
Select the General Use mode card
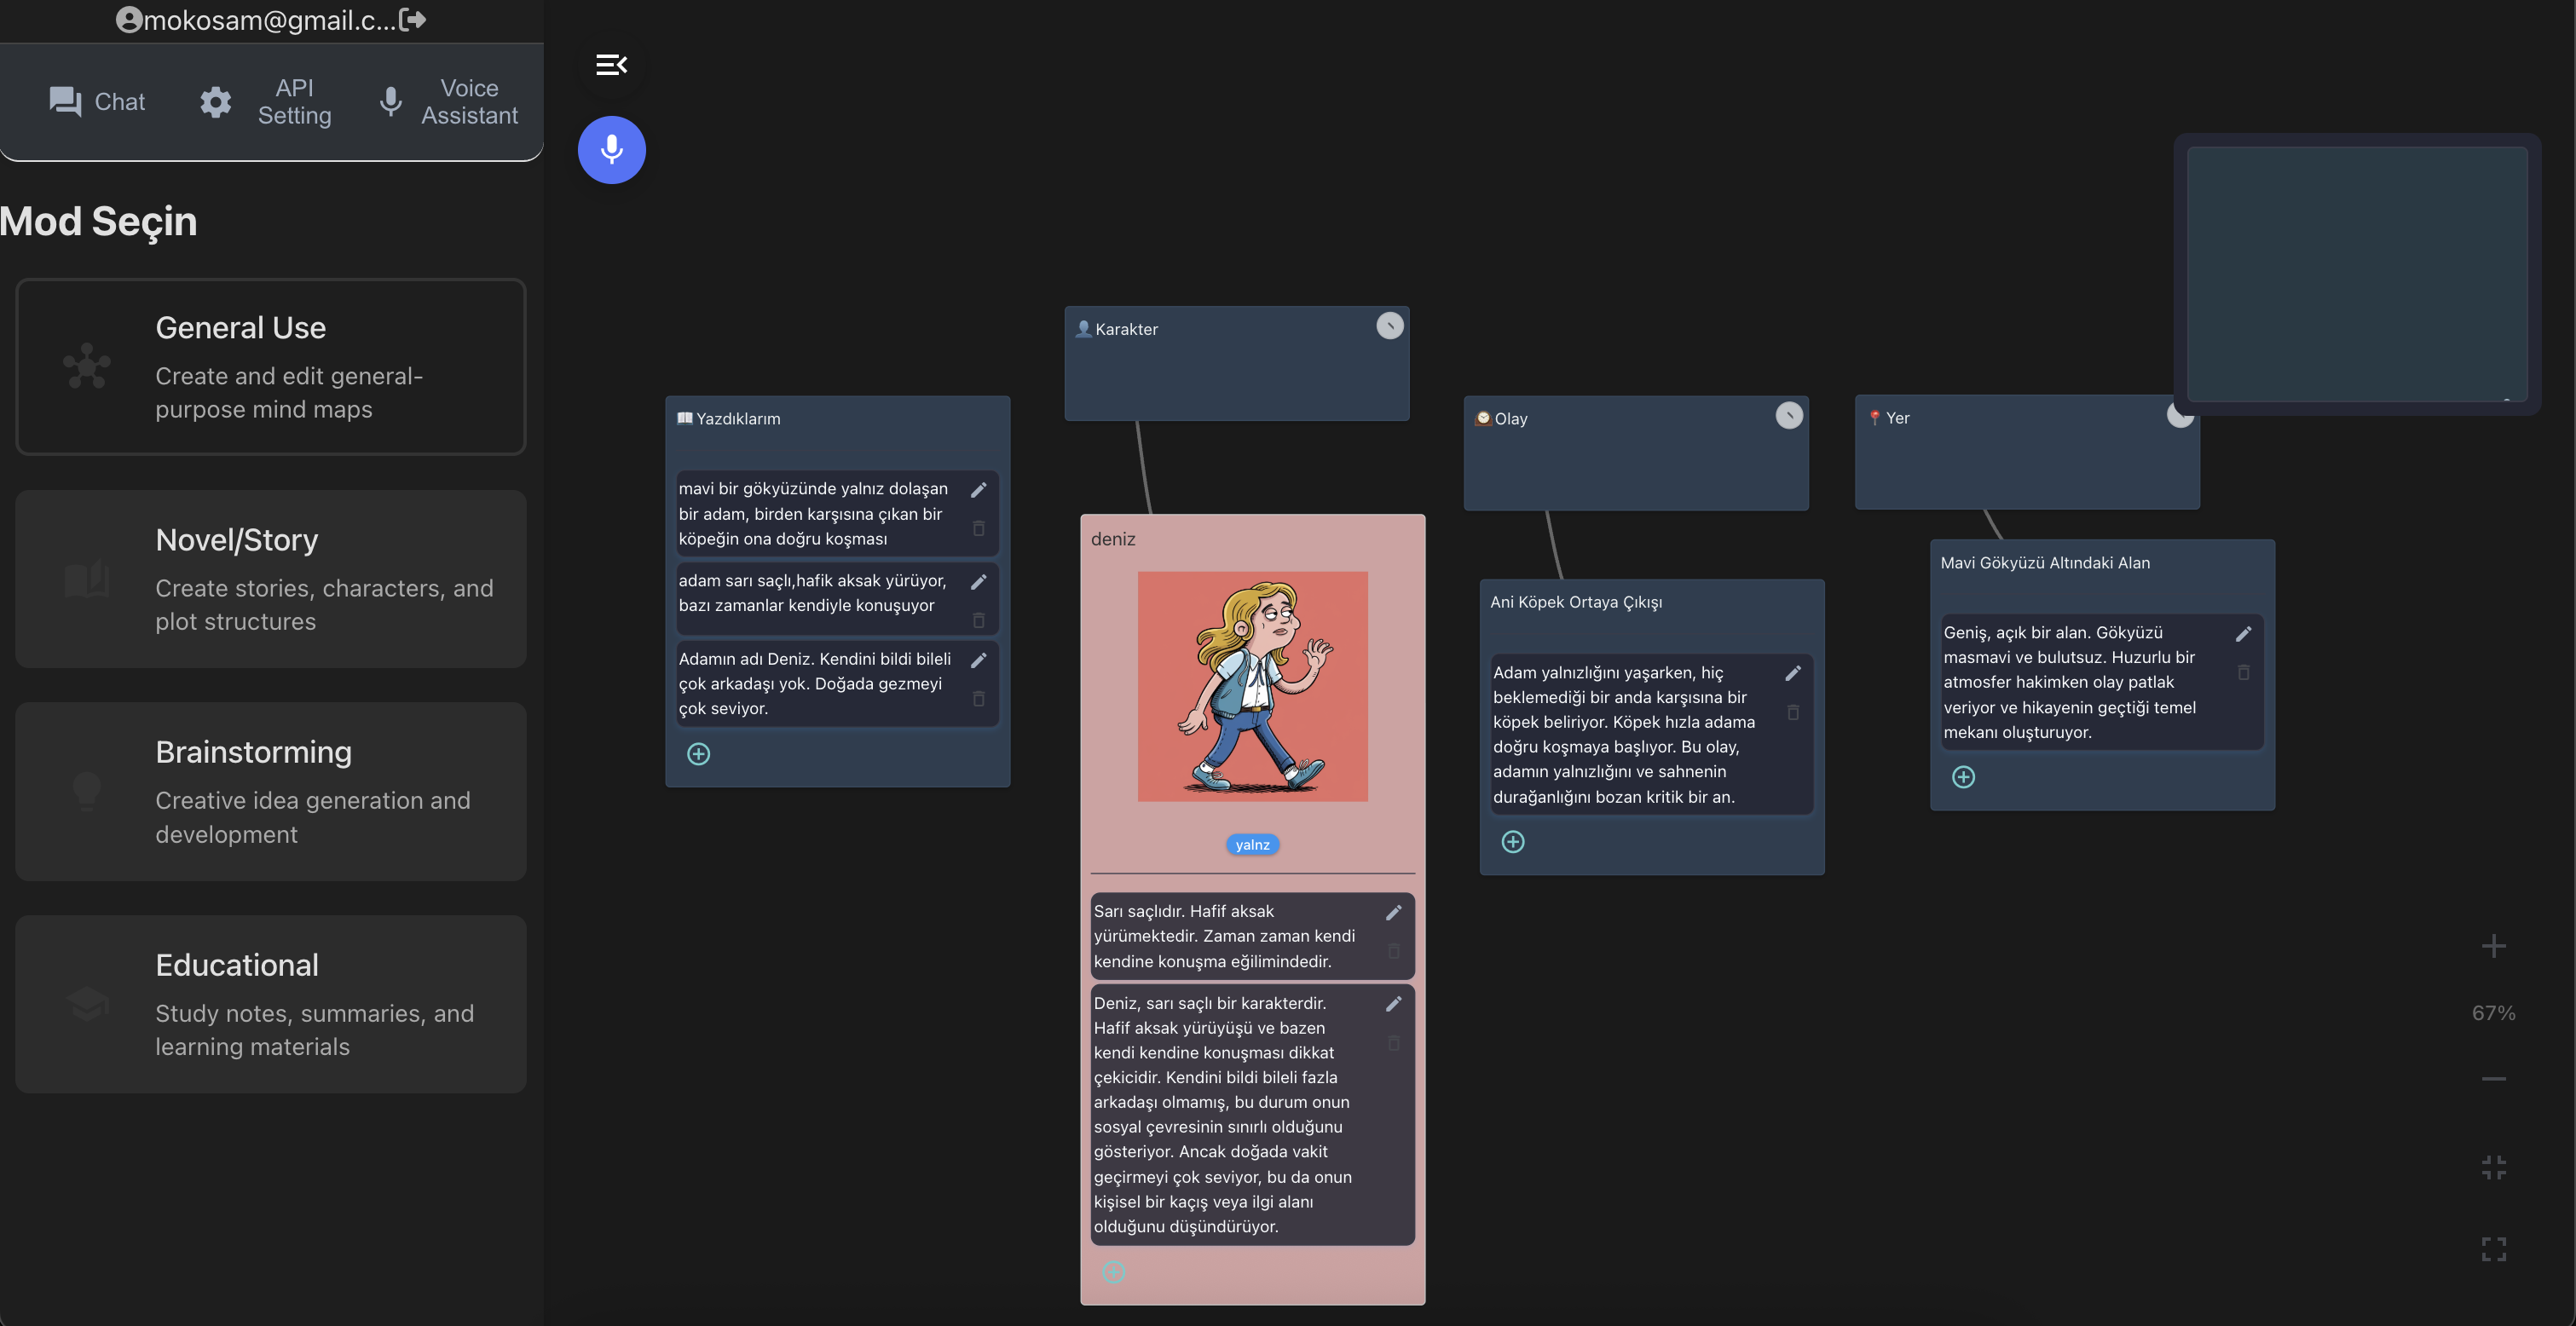pyautogui.click(x=271, y=367)
